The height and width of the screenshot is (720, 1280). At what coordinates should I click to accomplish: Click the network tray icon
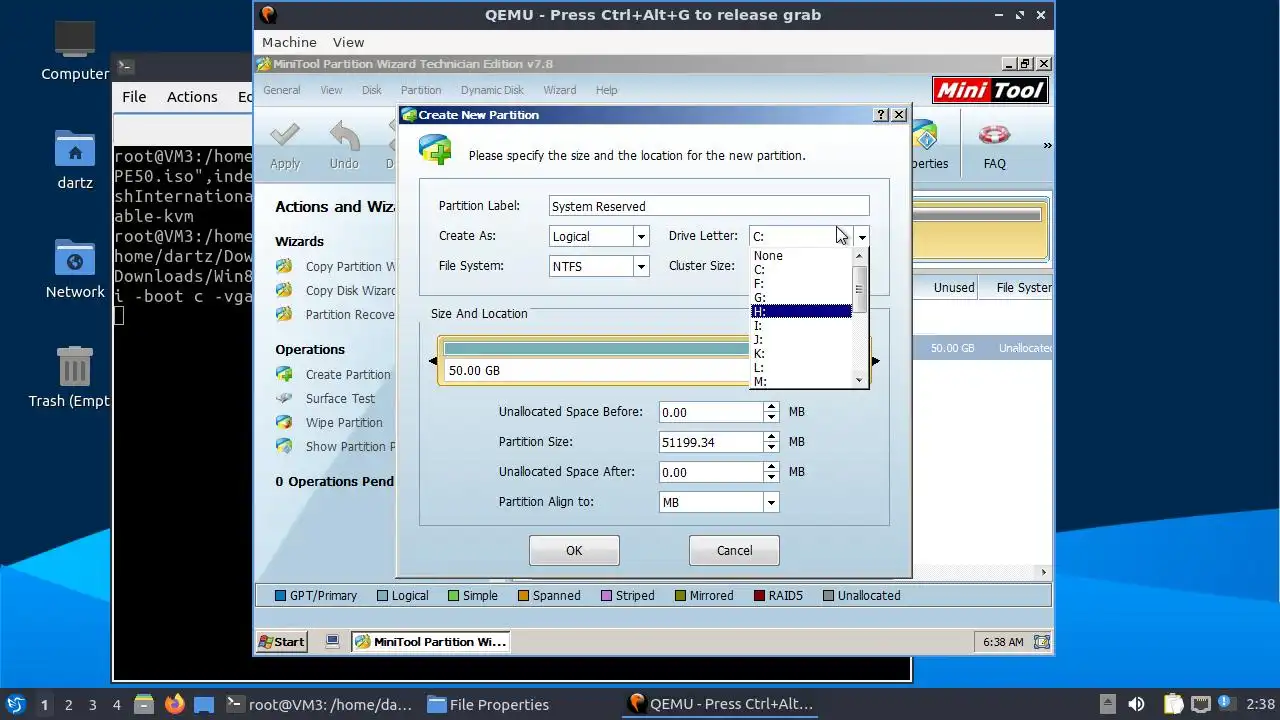coord(1201,704)
